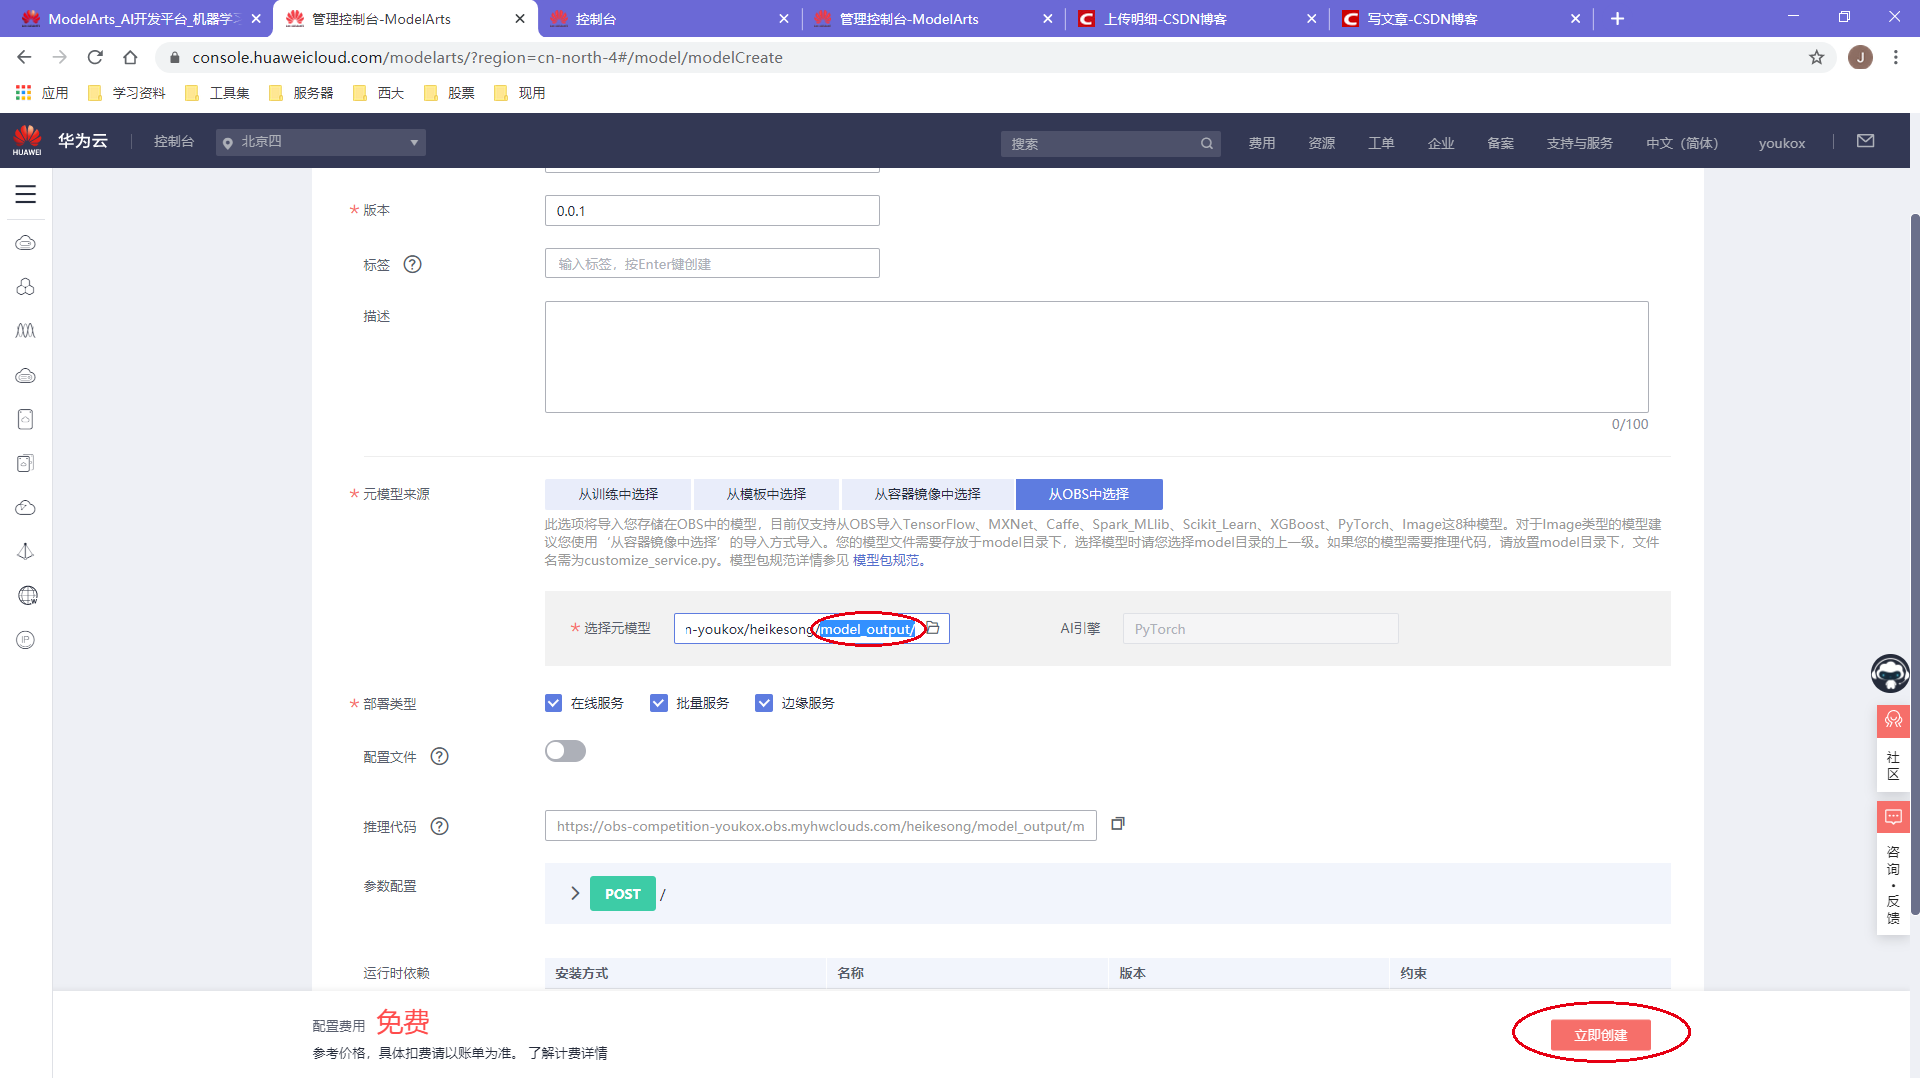Click the search magnifier icon

[1207, 143]
